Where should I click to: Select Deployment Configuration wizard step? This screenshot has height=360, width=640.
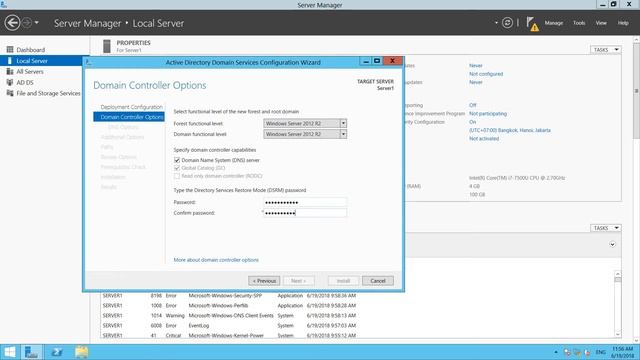pyautogui.click(x=131, y=107)
